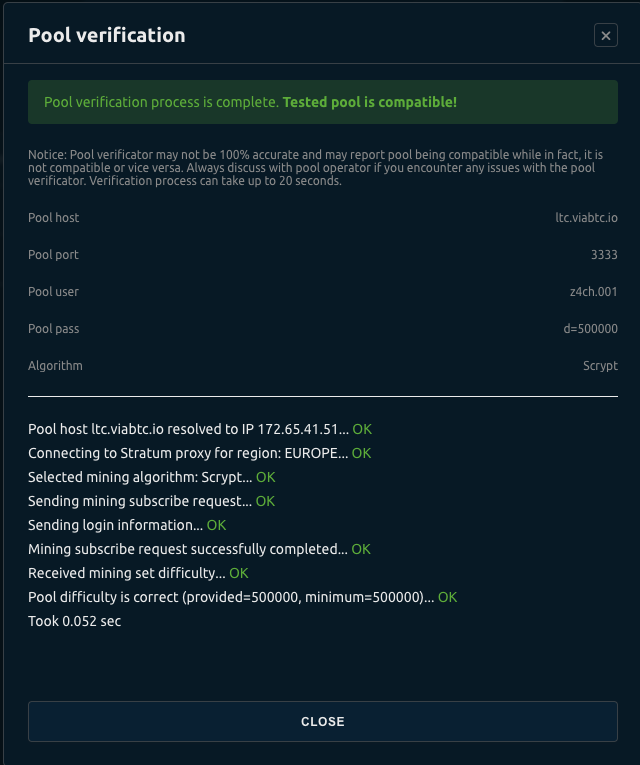Viewport: 640px width, 765px height.
Task: Select the pool host value ltc.viabtc.io
Action: tap(587, 218)
